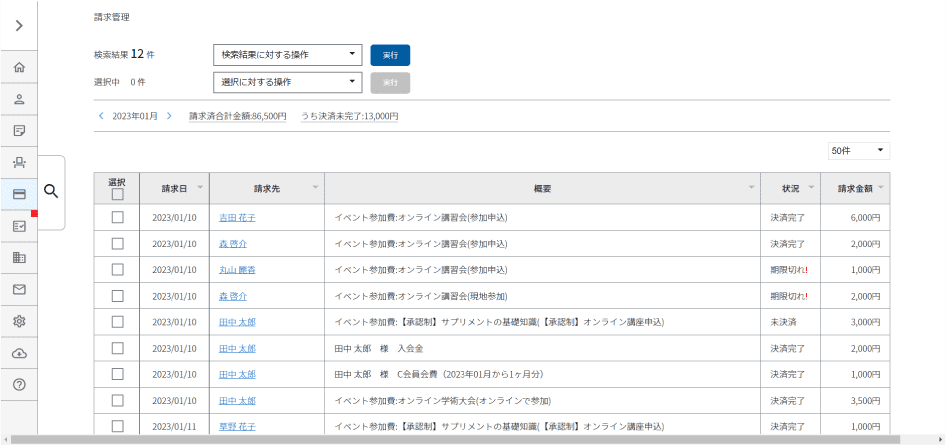Open the 50件 page size dropdown
This screenshot has width=946, height=445.
tap(858, 151)
